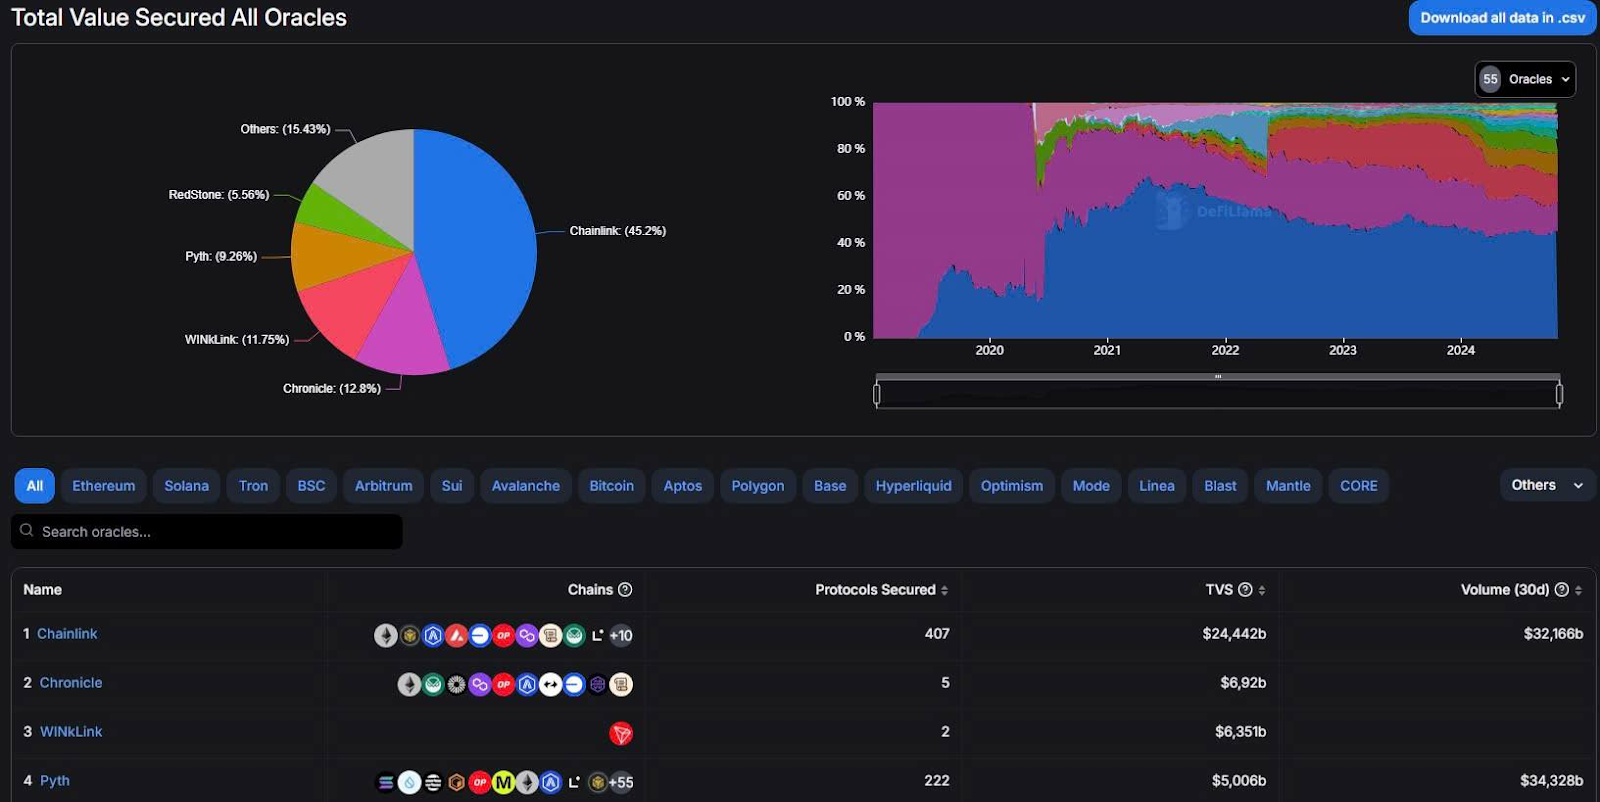
Task: Click the zkSync arrows icon in the Chronicle row
Action: click(x=550, y=684)
